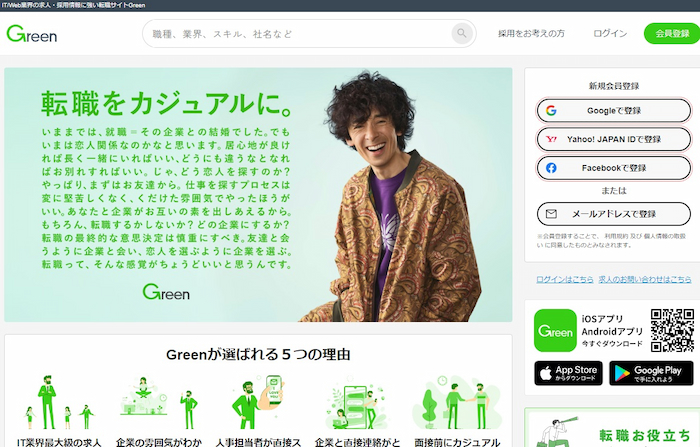Click the 面接前にカジュアル handshake illustration
The height and width of the screenshot is (447, 700).
click(457, 402)
